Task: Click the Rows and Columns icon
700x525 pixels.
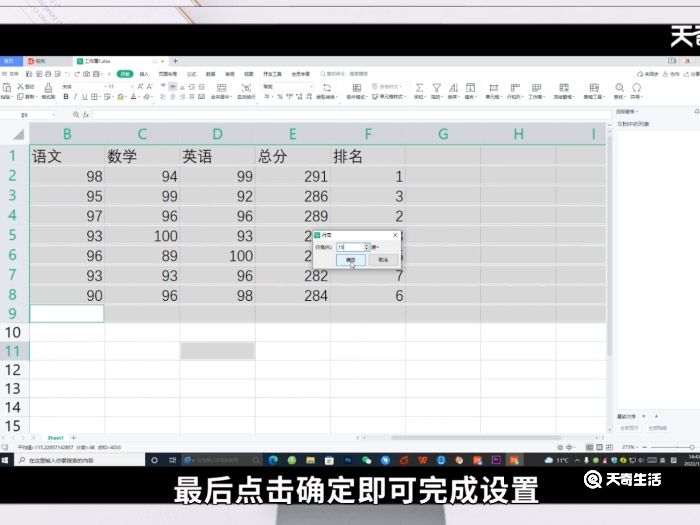Action: [515, 88]
